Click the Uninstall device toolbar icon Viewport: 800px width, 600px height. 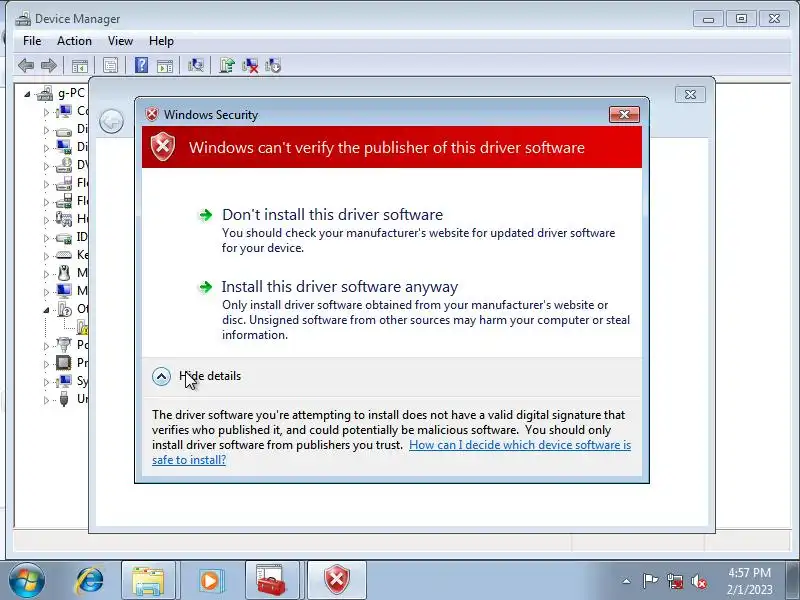point(250,65)
